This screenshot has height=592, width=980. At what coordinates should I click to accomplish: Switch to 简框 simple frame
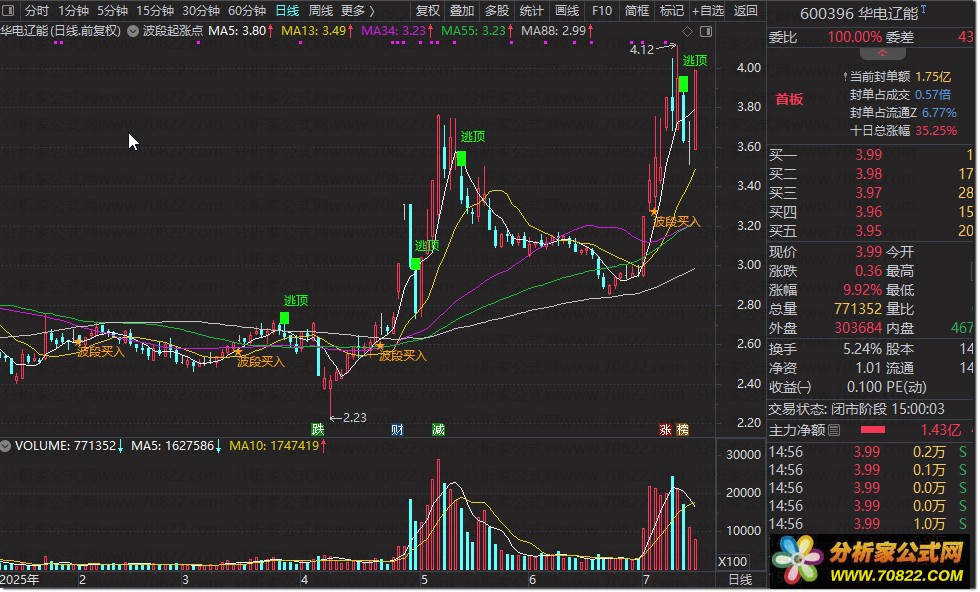point(637,11)
